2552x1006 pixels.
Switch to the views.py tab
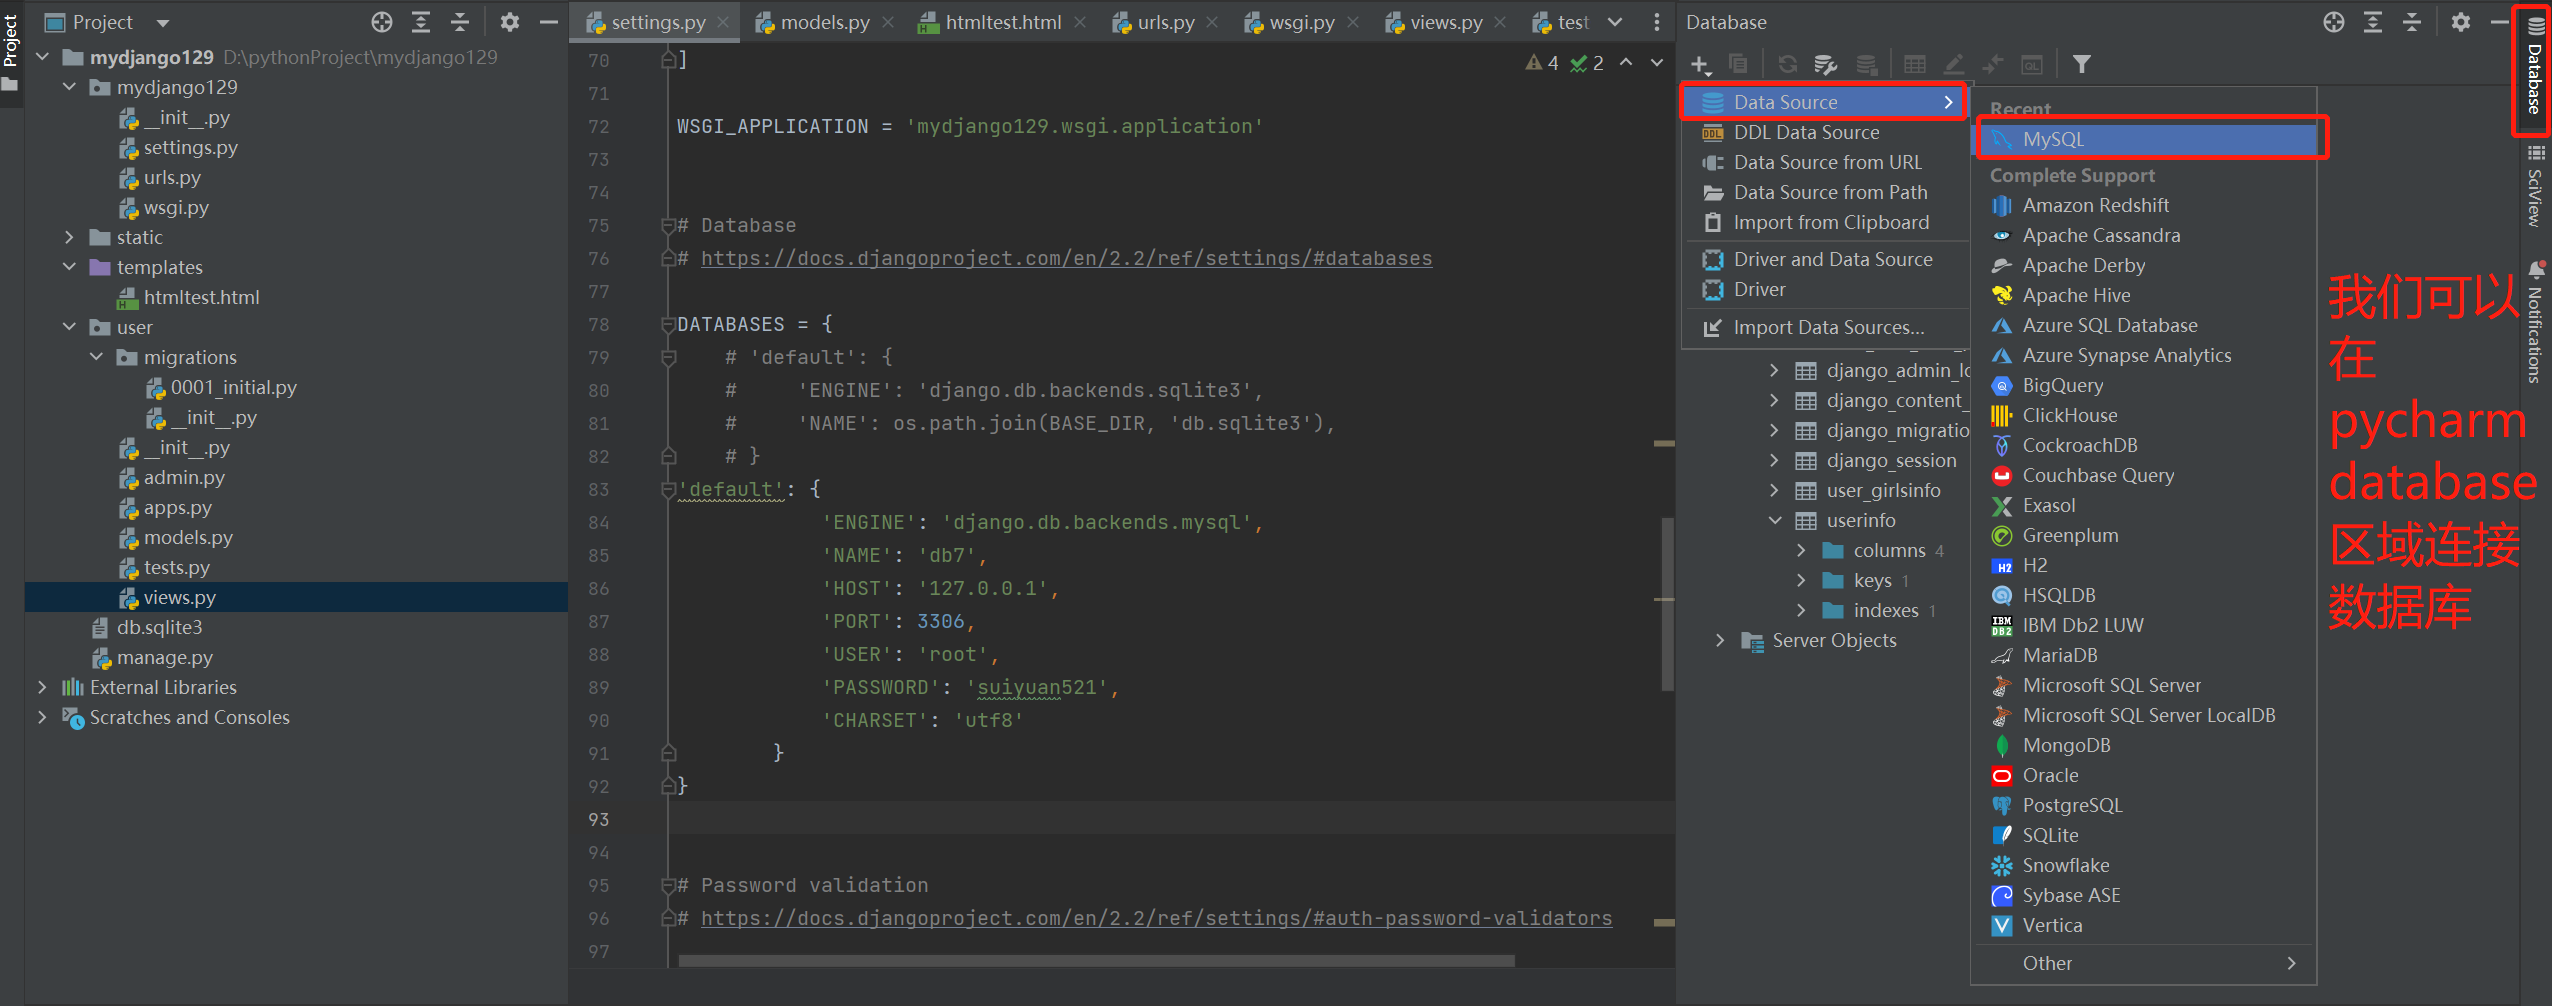(1445, 22)
